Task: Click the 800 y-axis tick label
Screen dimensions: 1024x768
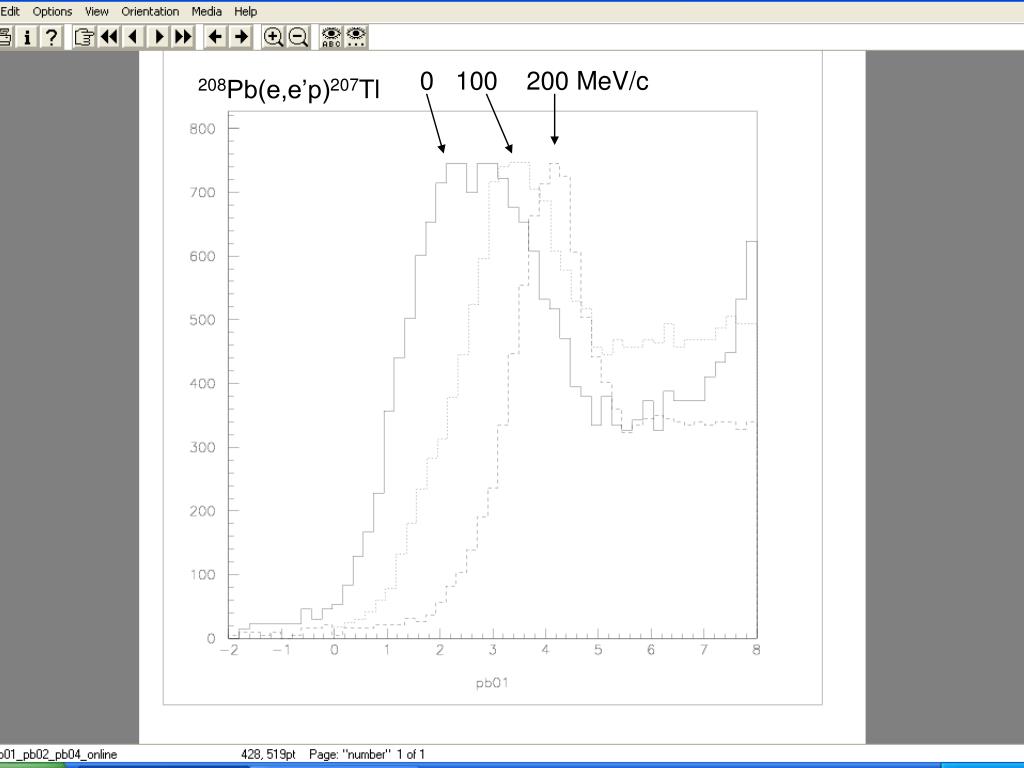Action: click(x=202, y=129)
